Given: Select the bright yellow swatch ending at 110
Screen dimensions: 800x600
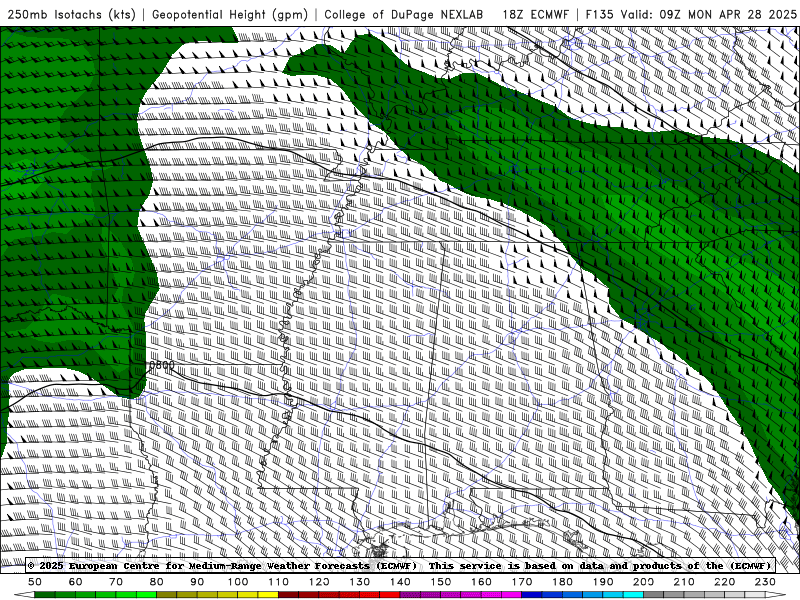Looking at the screenshot, I should click(x=268, y=595).
